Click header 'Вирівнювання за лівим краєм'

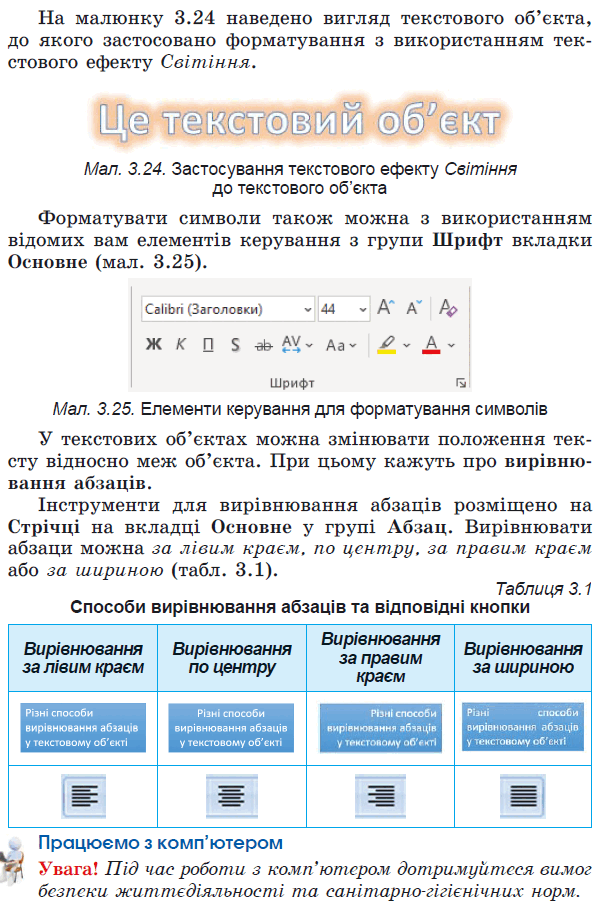pos(83,658)
